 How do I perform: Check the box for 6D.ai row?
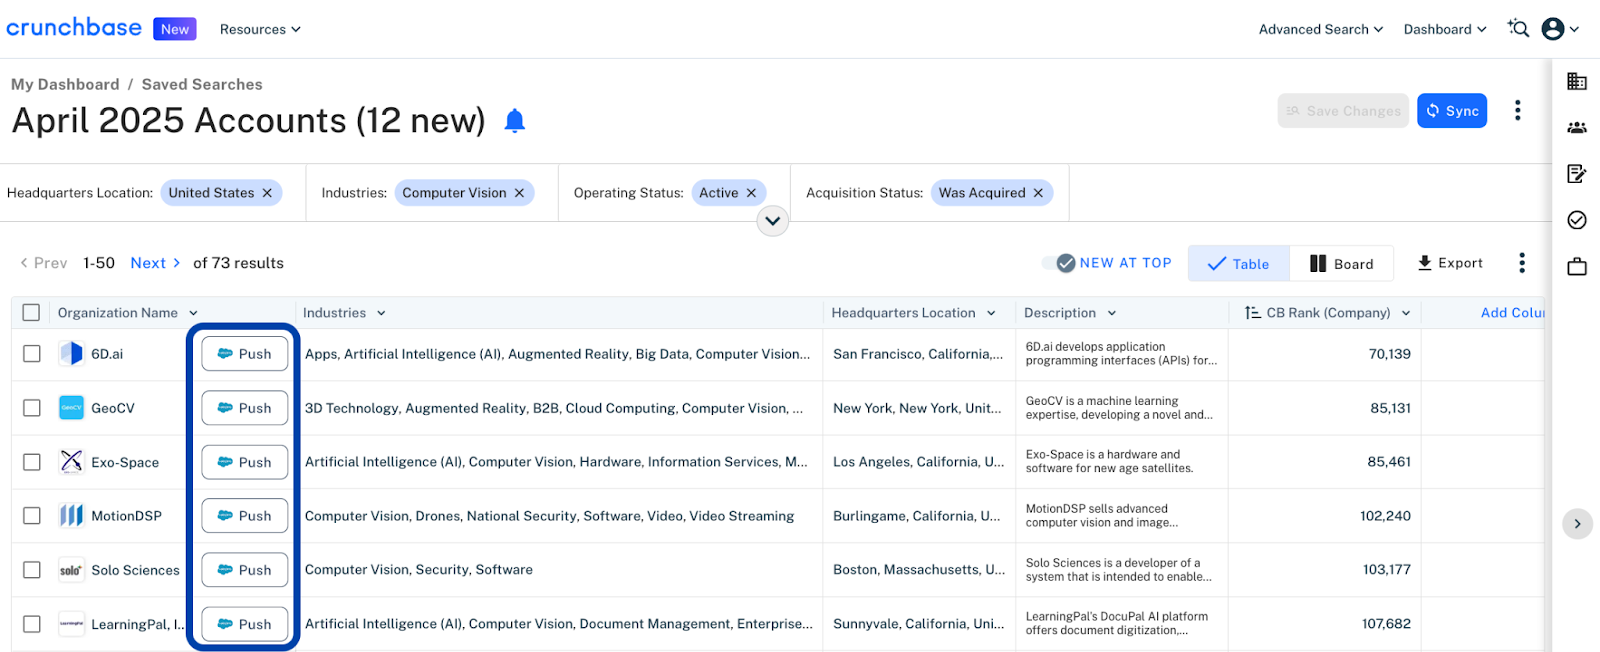pyautogui.click(x=32, y=354)
